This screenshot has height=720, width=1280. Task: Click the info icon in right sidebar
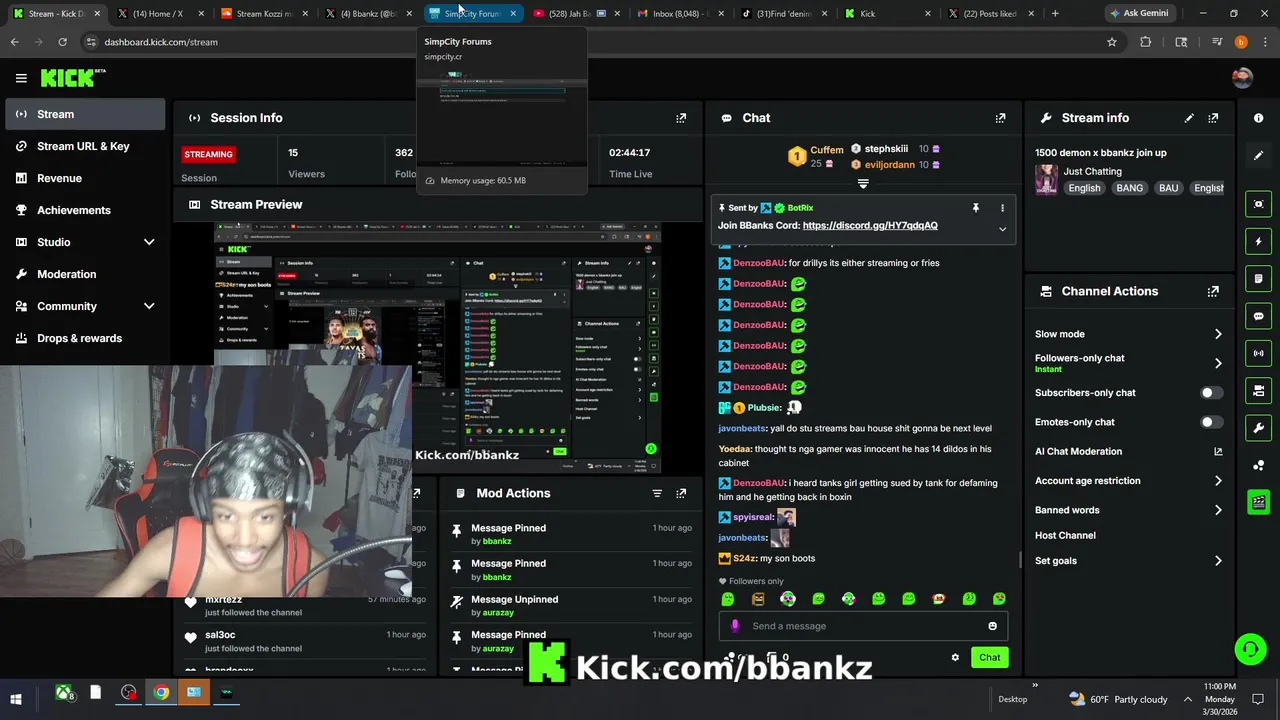[x=1258, y=118]
